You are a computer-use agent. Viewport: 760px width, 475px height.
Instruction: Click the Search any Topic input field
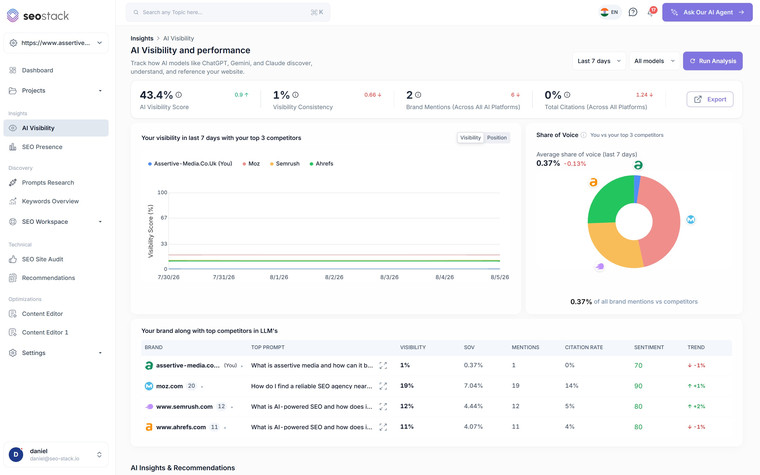pos(228,12)
